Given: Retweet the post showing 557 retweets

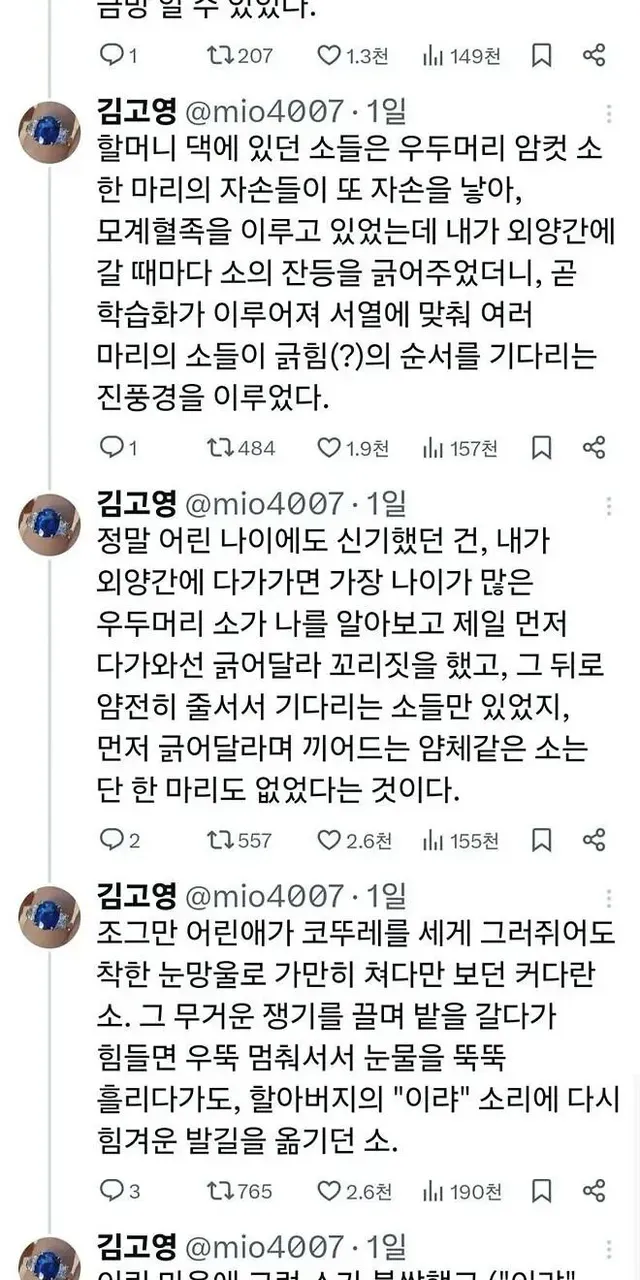Looking at the screenshot, I should tap(217, 840).
